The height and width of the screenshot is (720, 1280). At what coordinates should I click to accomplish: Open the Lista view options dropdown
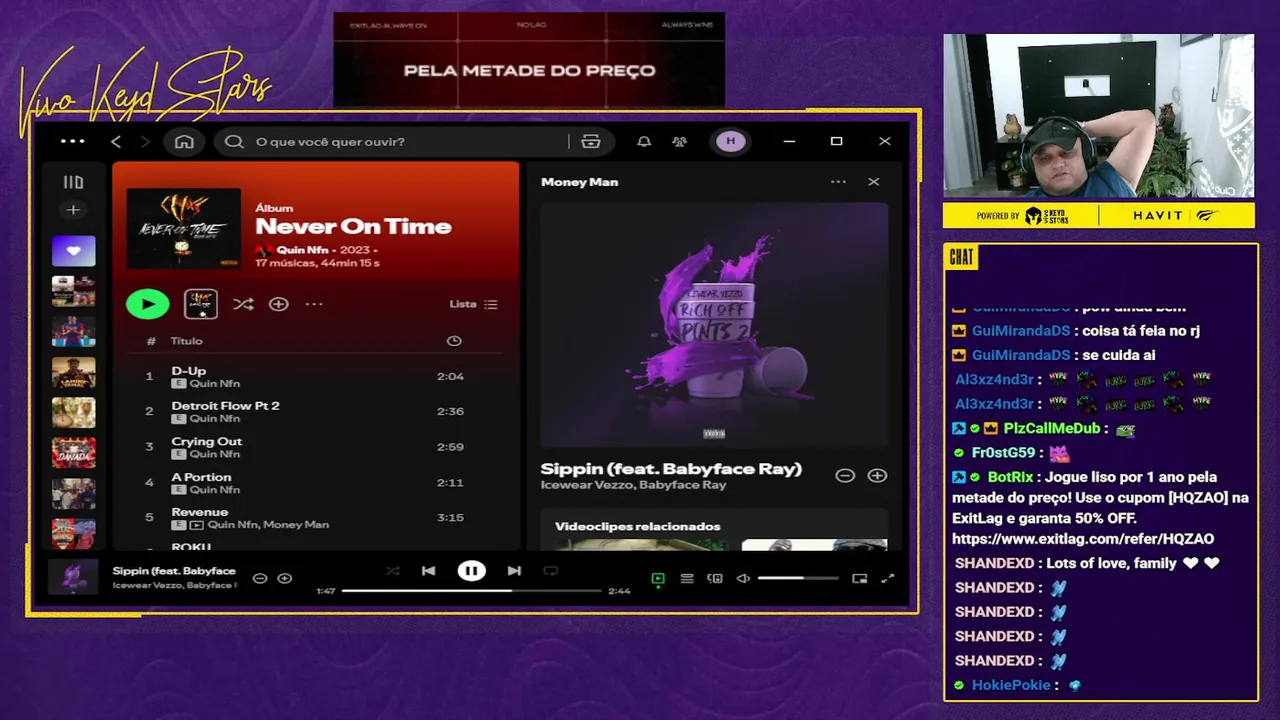pyautogui.click(x=473, y=304)
